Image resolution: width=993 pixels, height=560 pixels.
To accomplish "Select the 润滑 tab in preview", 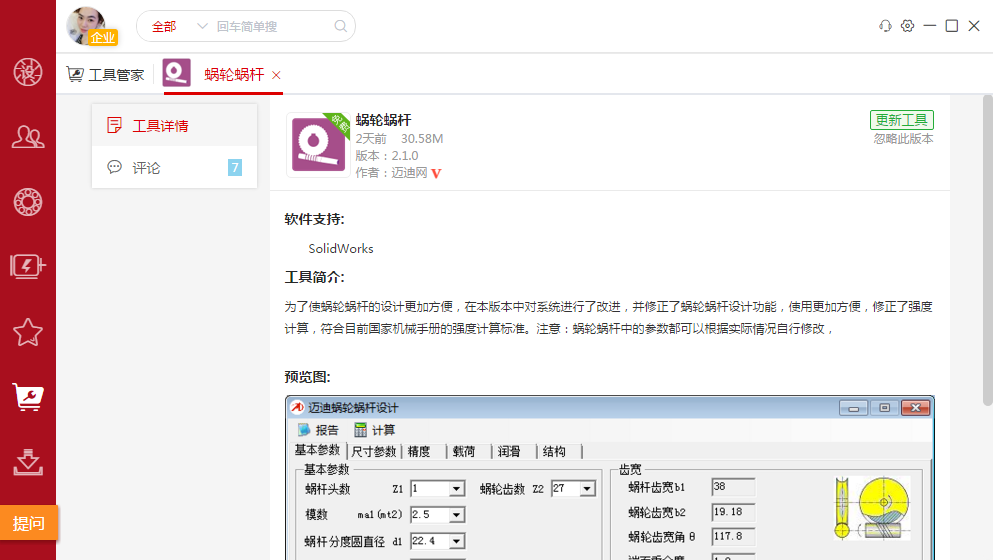I will click(509, 452).
